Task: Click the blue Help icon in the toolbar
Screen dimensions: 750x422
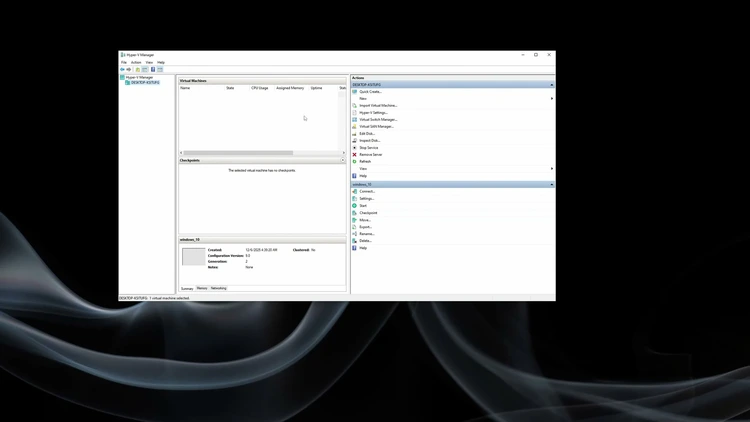Action: [153, 69]
